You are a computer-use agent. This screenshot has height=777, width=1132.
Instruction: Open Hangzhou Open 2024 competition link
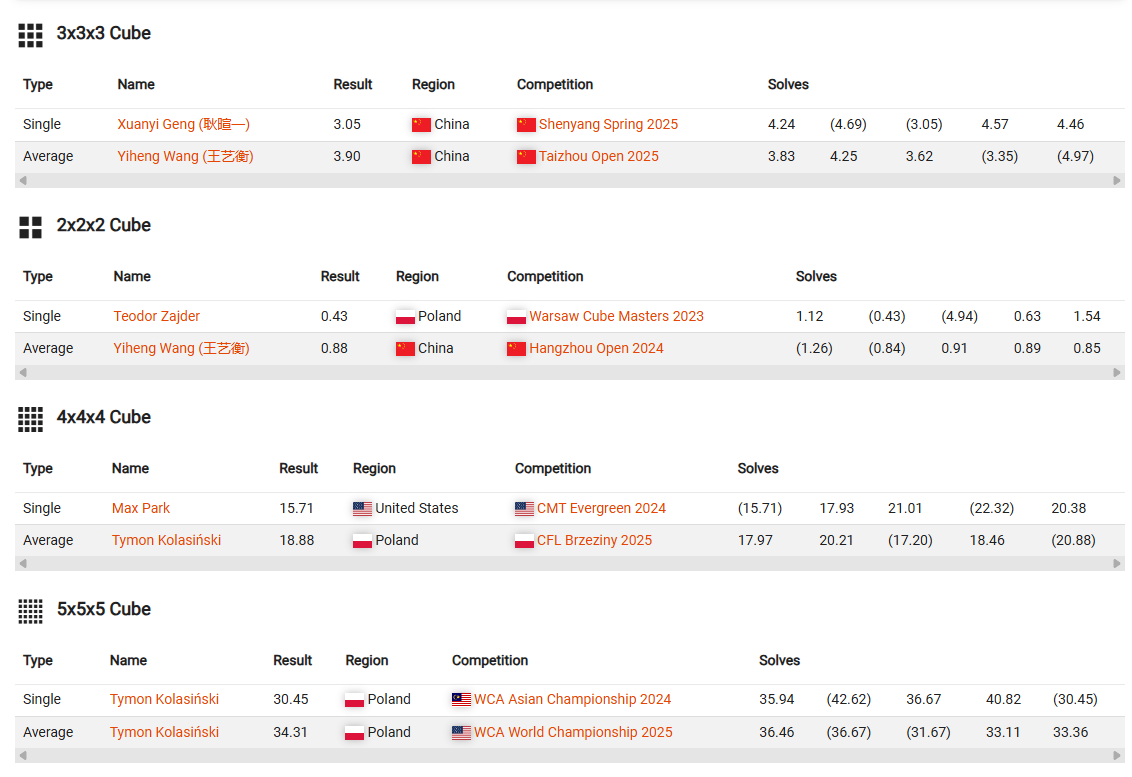point(596,348)
